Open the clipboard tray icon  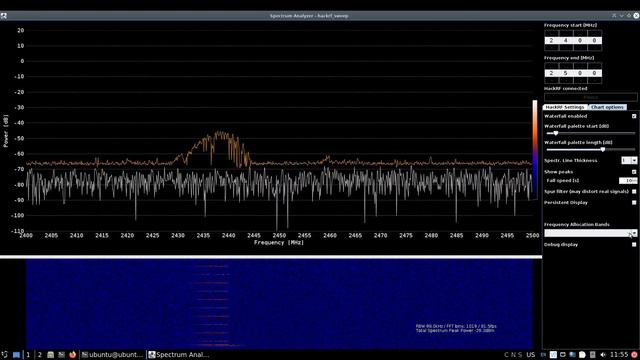tap(582, 355)
